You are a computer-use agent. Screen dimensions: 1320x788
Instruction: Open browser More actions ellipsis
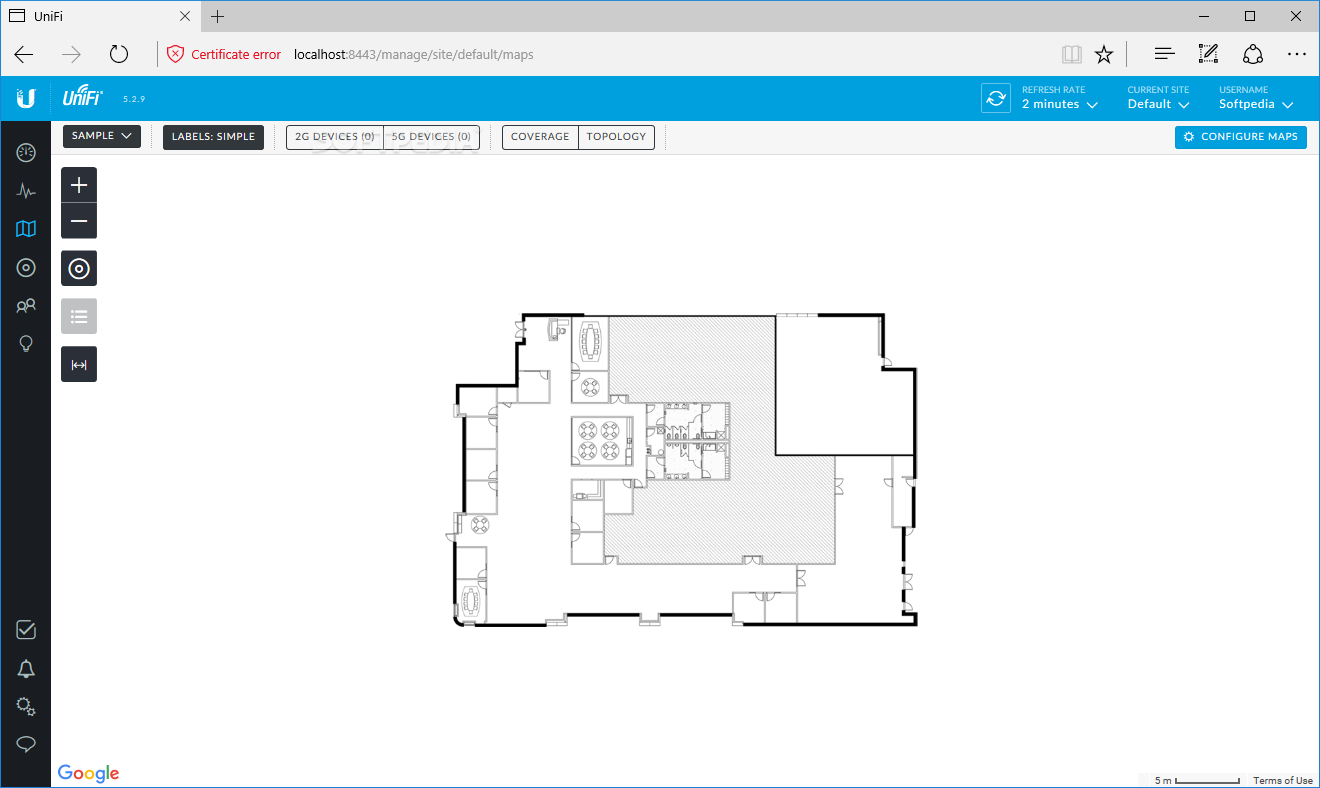(1297, 54)
